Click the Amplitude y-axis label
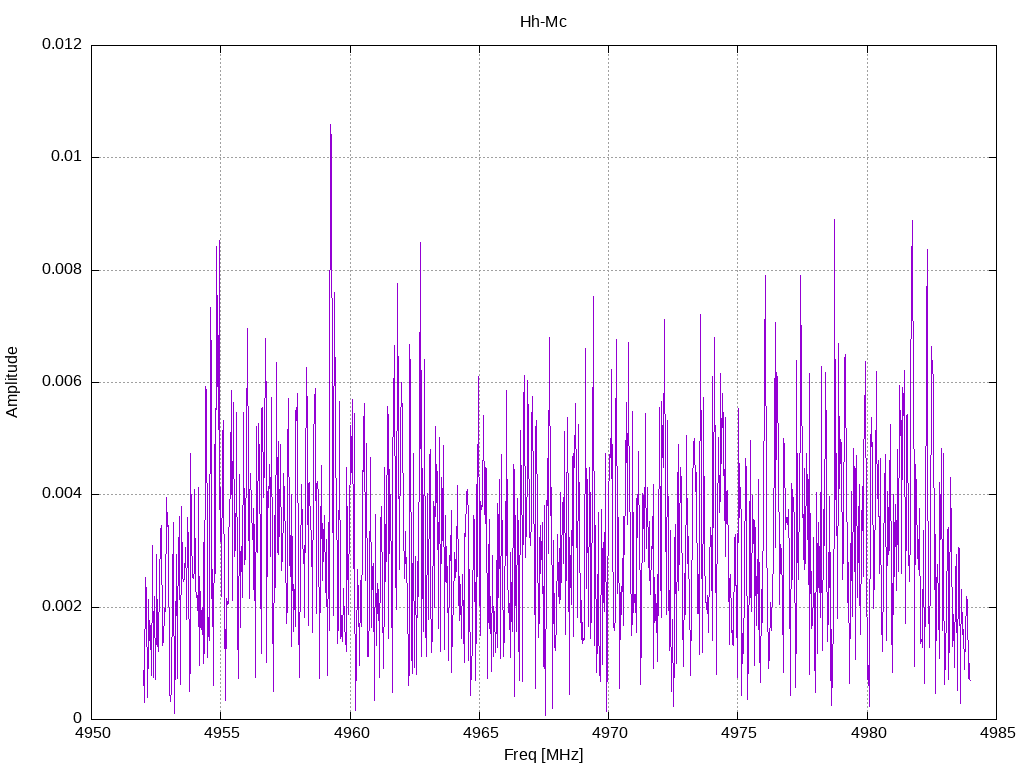1024x768 pixels. (x=12, y=382)
